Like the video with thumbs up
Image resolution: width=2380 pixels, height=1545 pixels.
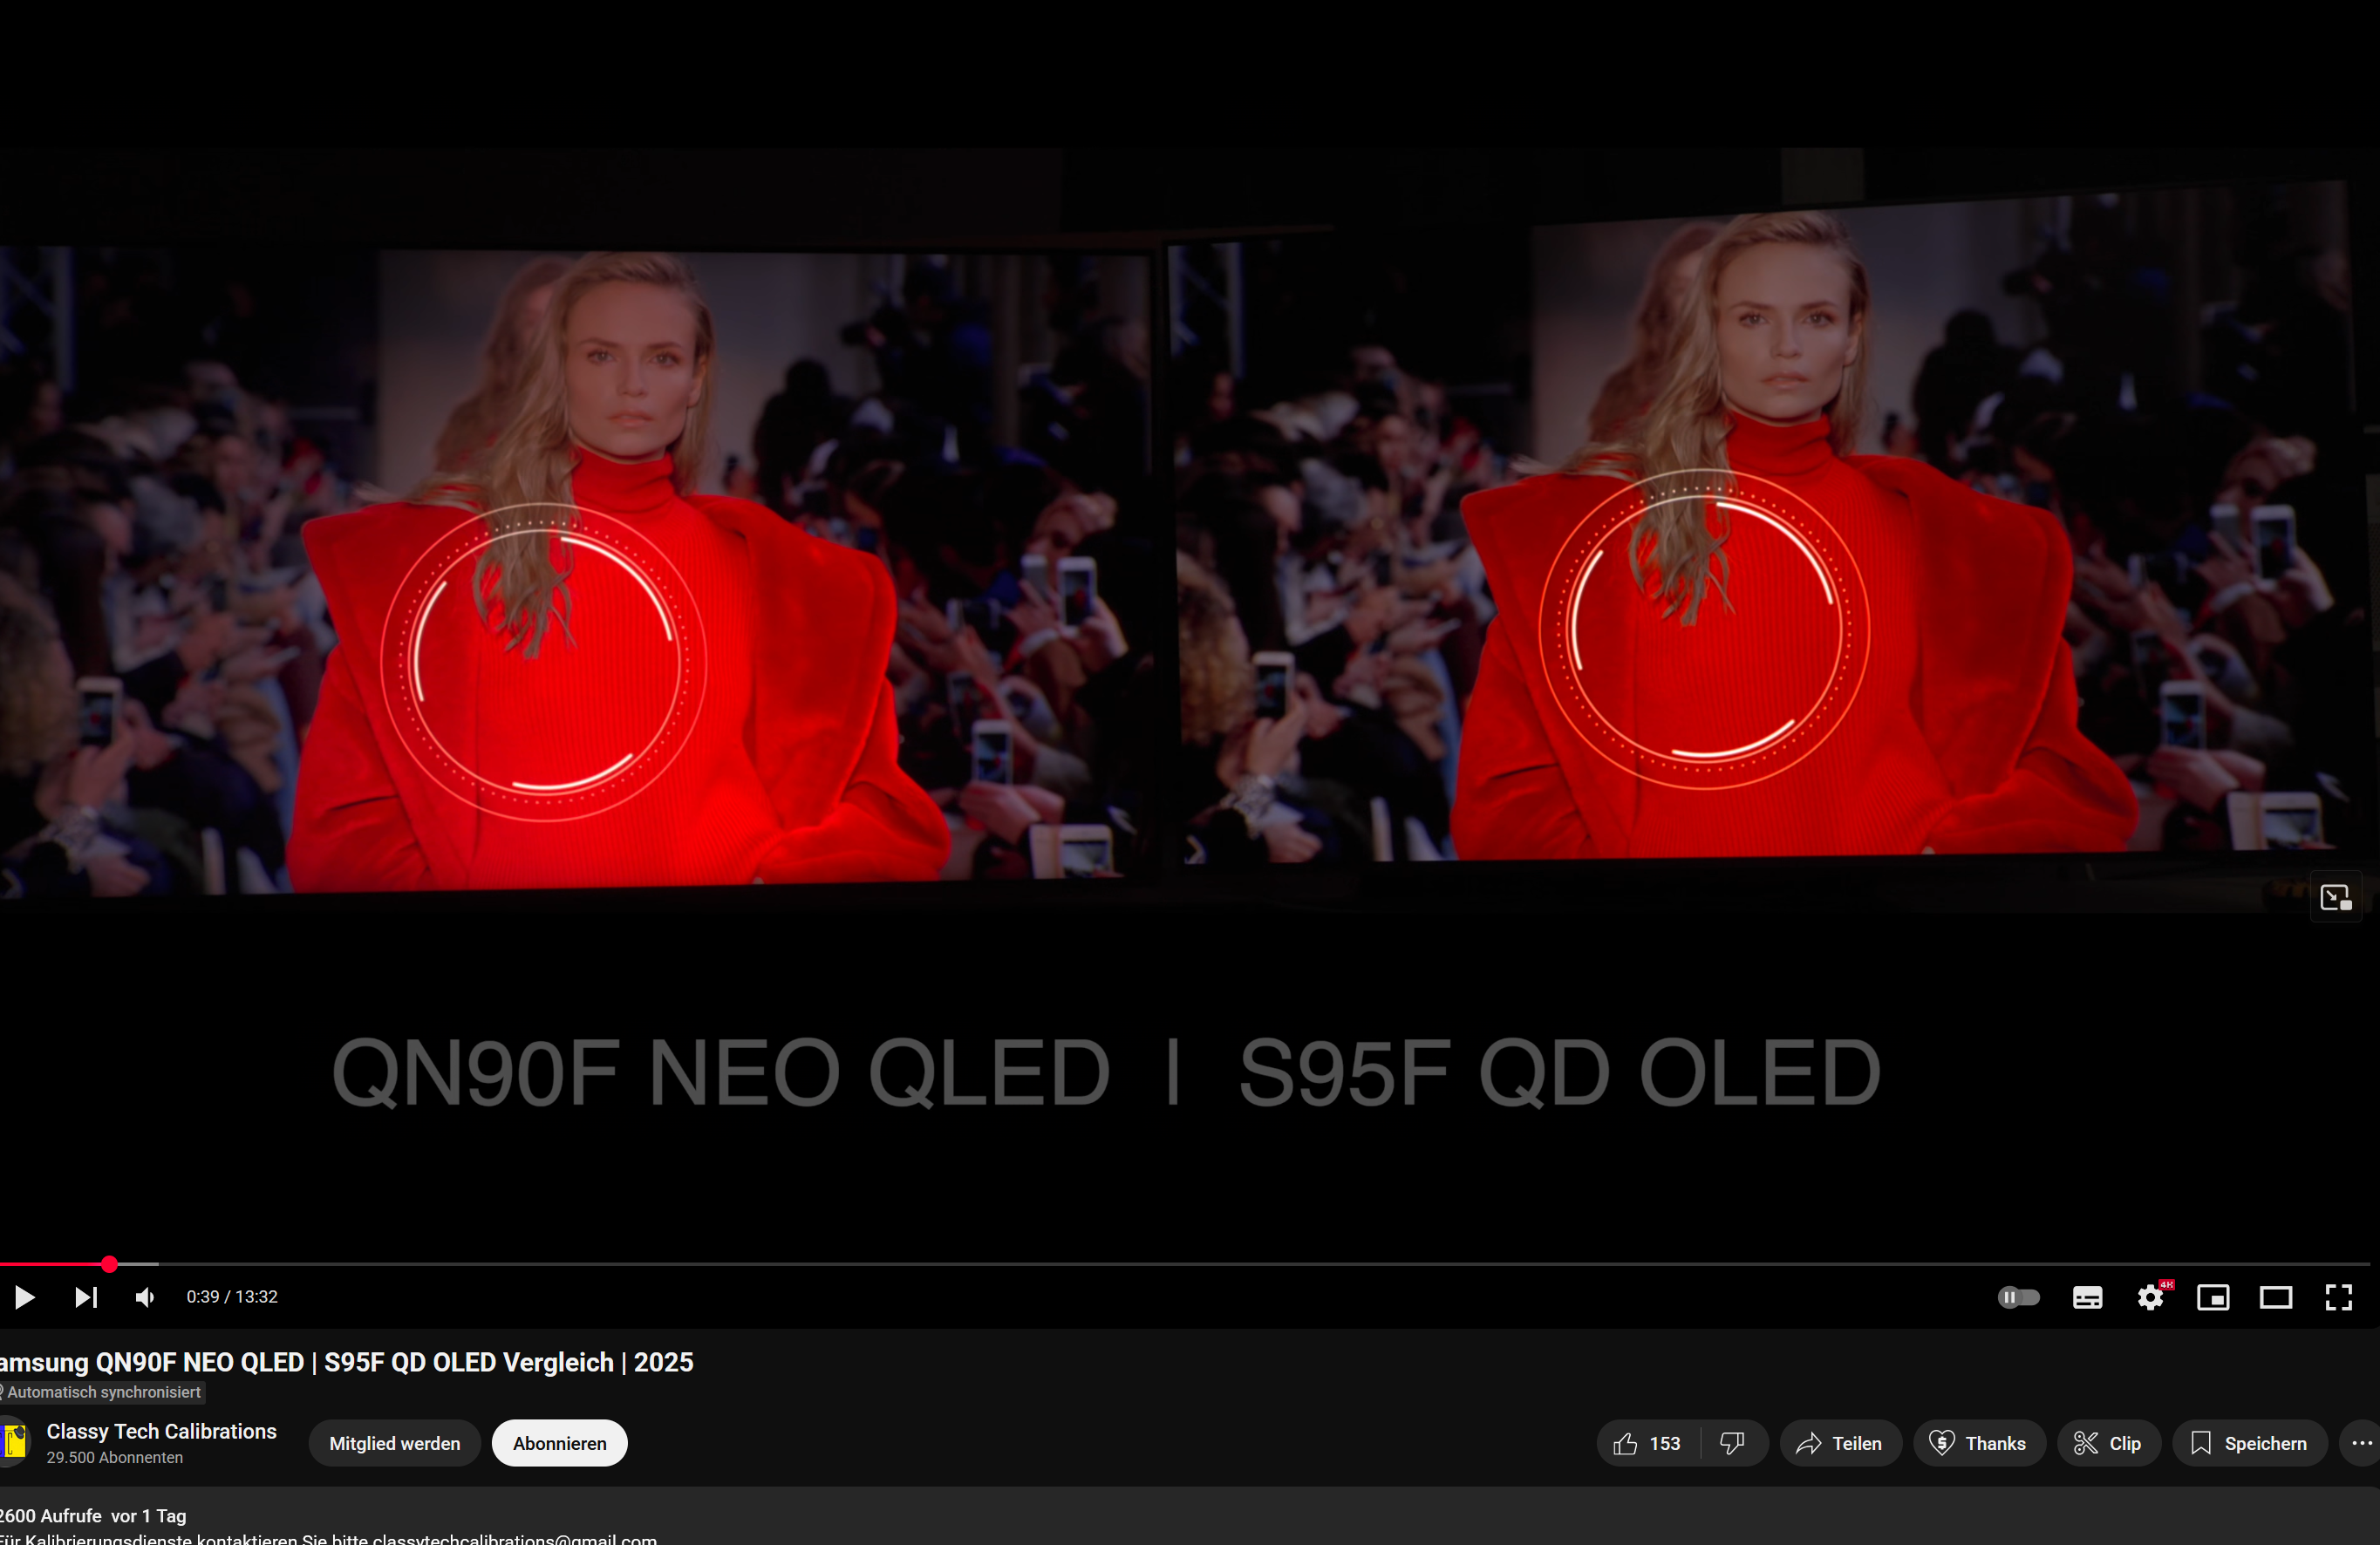pos(1647,1443)
